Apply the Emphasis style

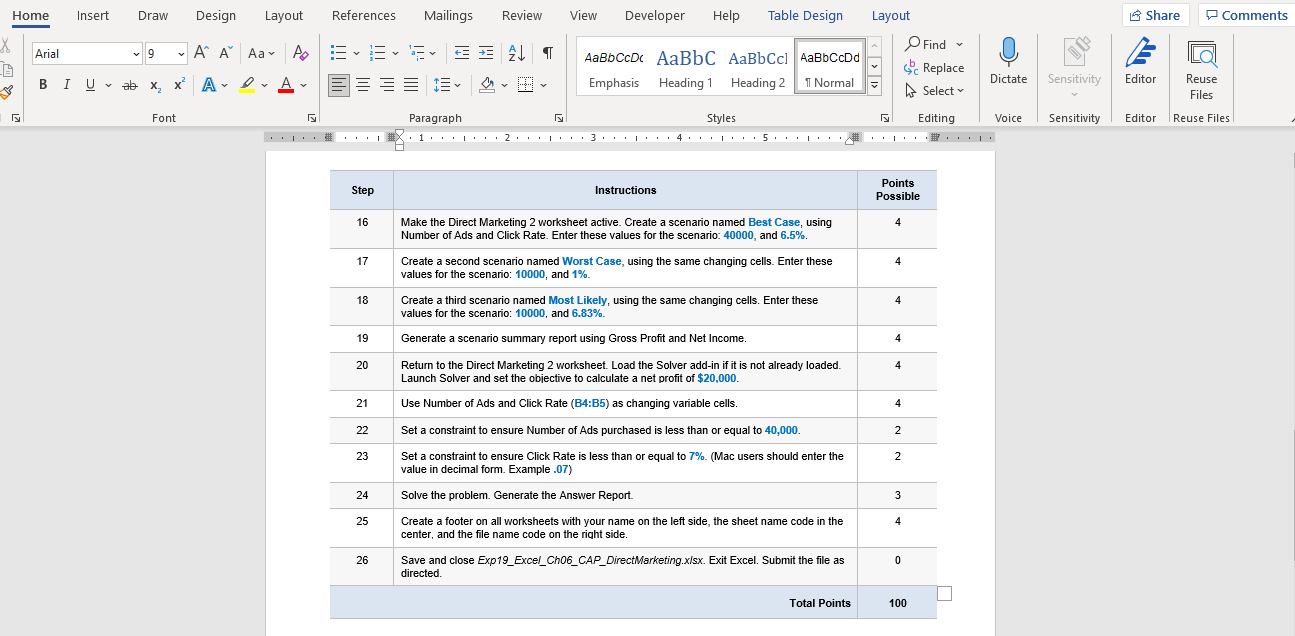click(x=614, y=67)
